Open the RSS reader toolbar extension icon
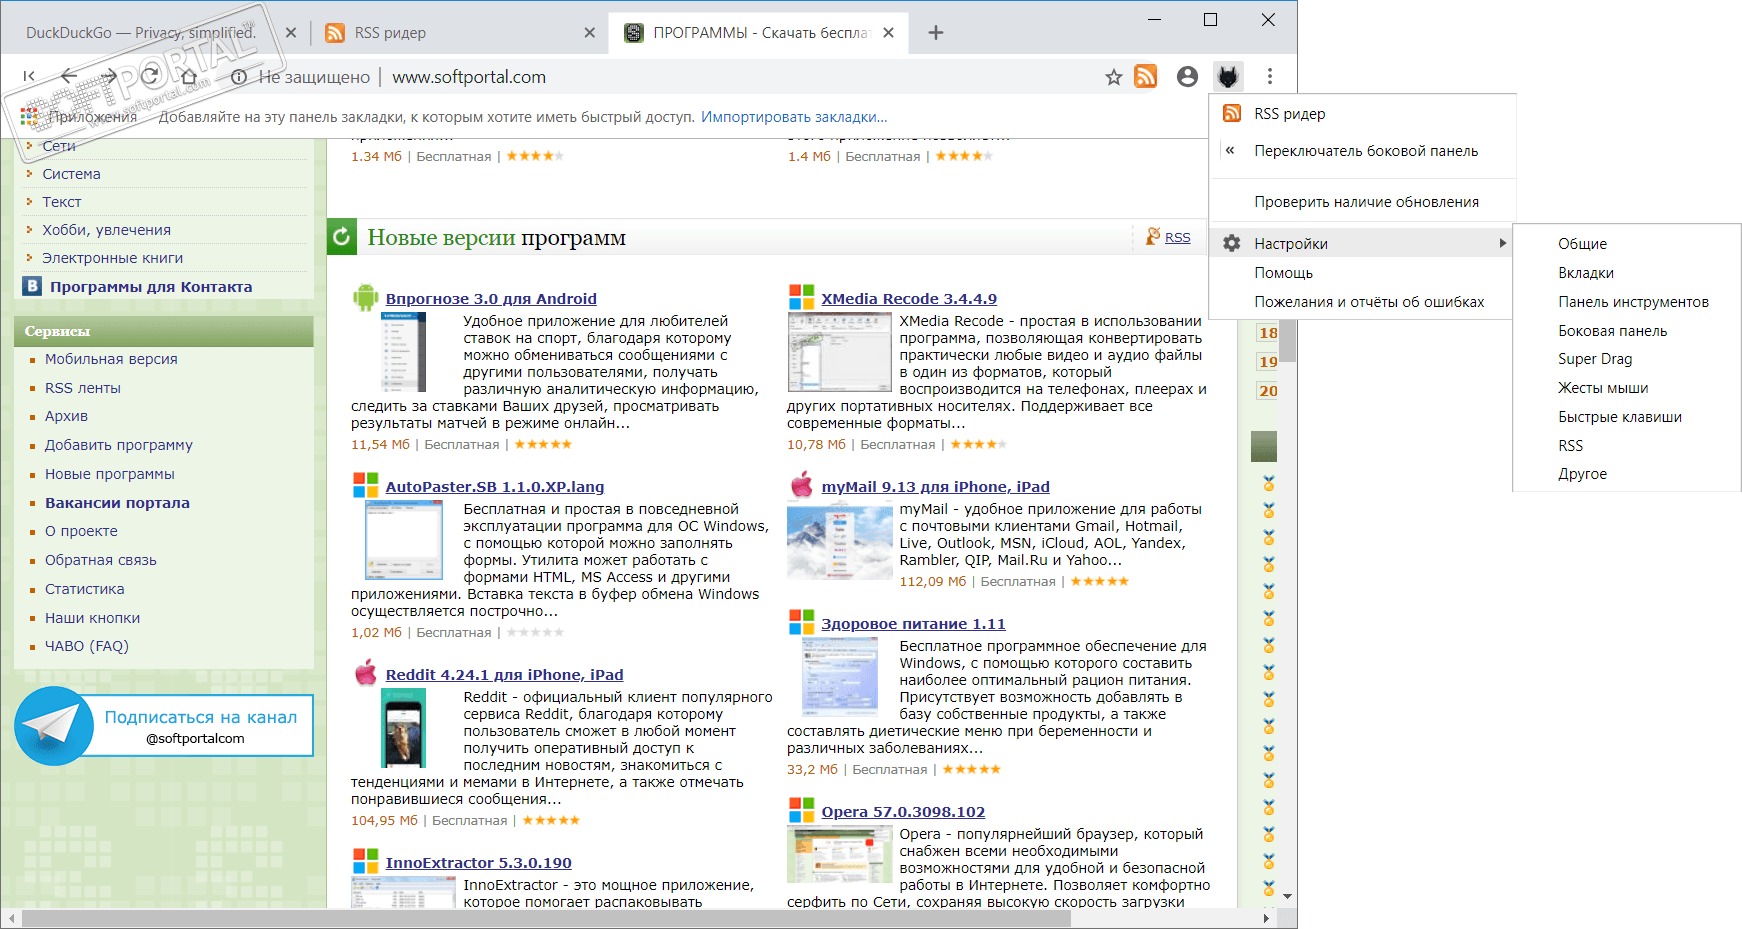1742x929 pixels. (1146, 77)
